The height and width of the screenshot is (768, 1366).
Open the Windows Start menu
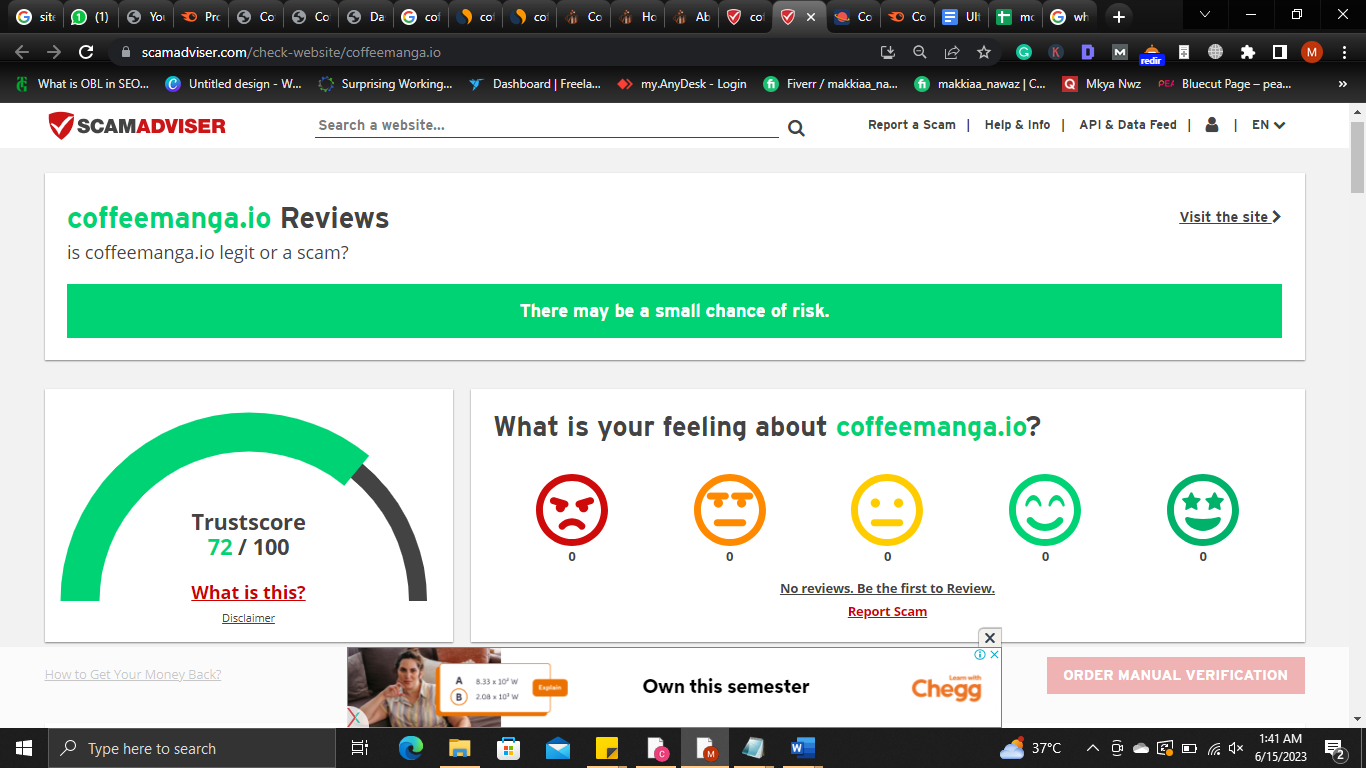(23, 748)
